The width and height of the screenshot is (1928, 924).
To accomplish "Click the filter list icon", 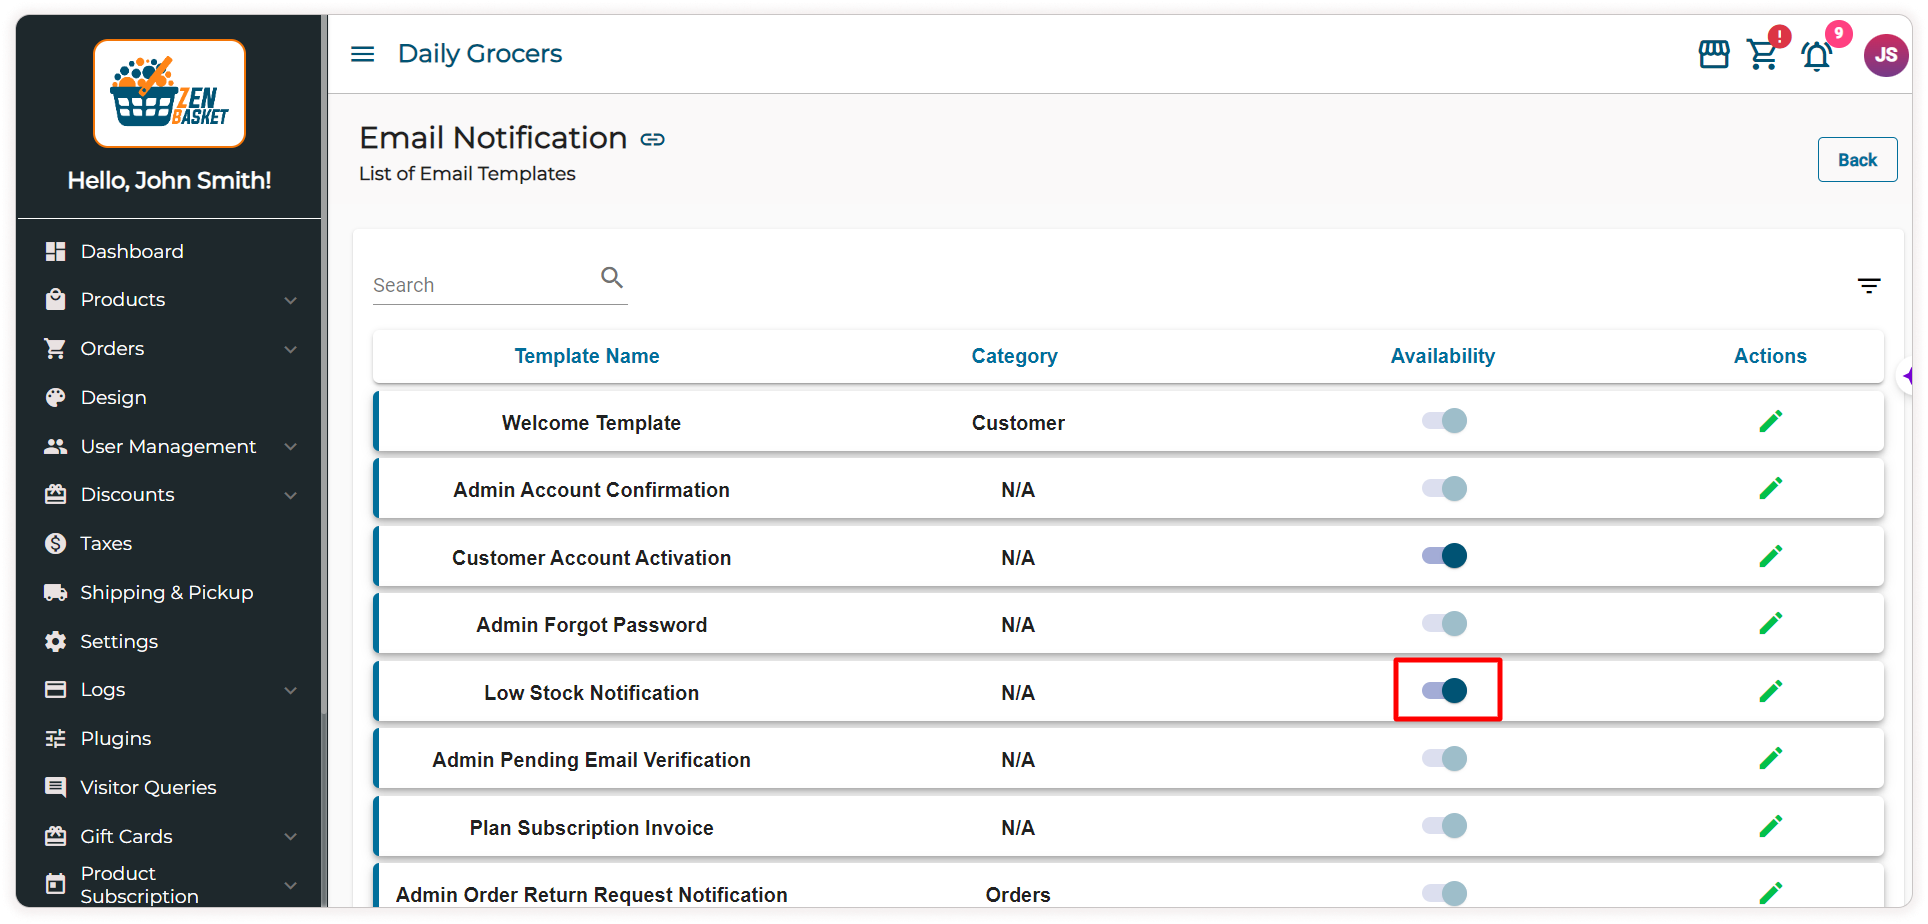I will (1868, 286).
